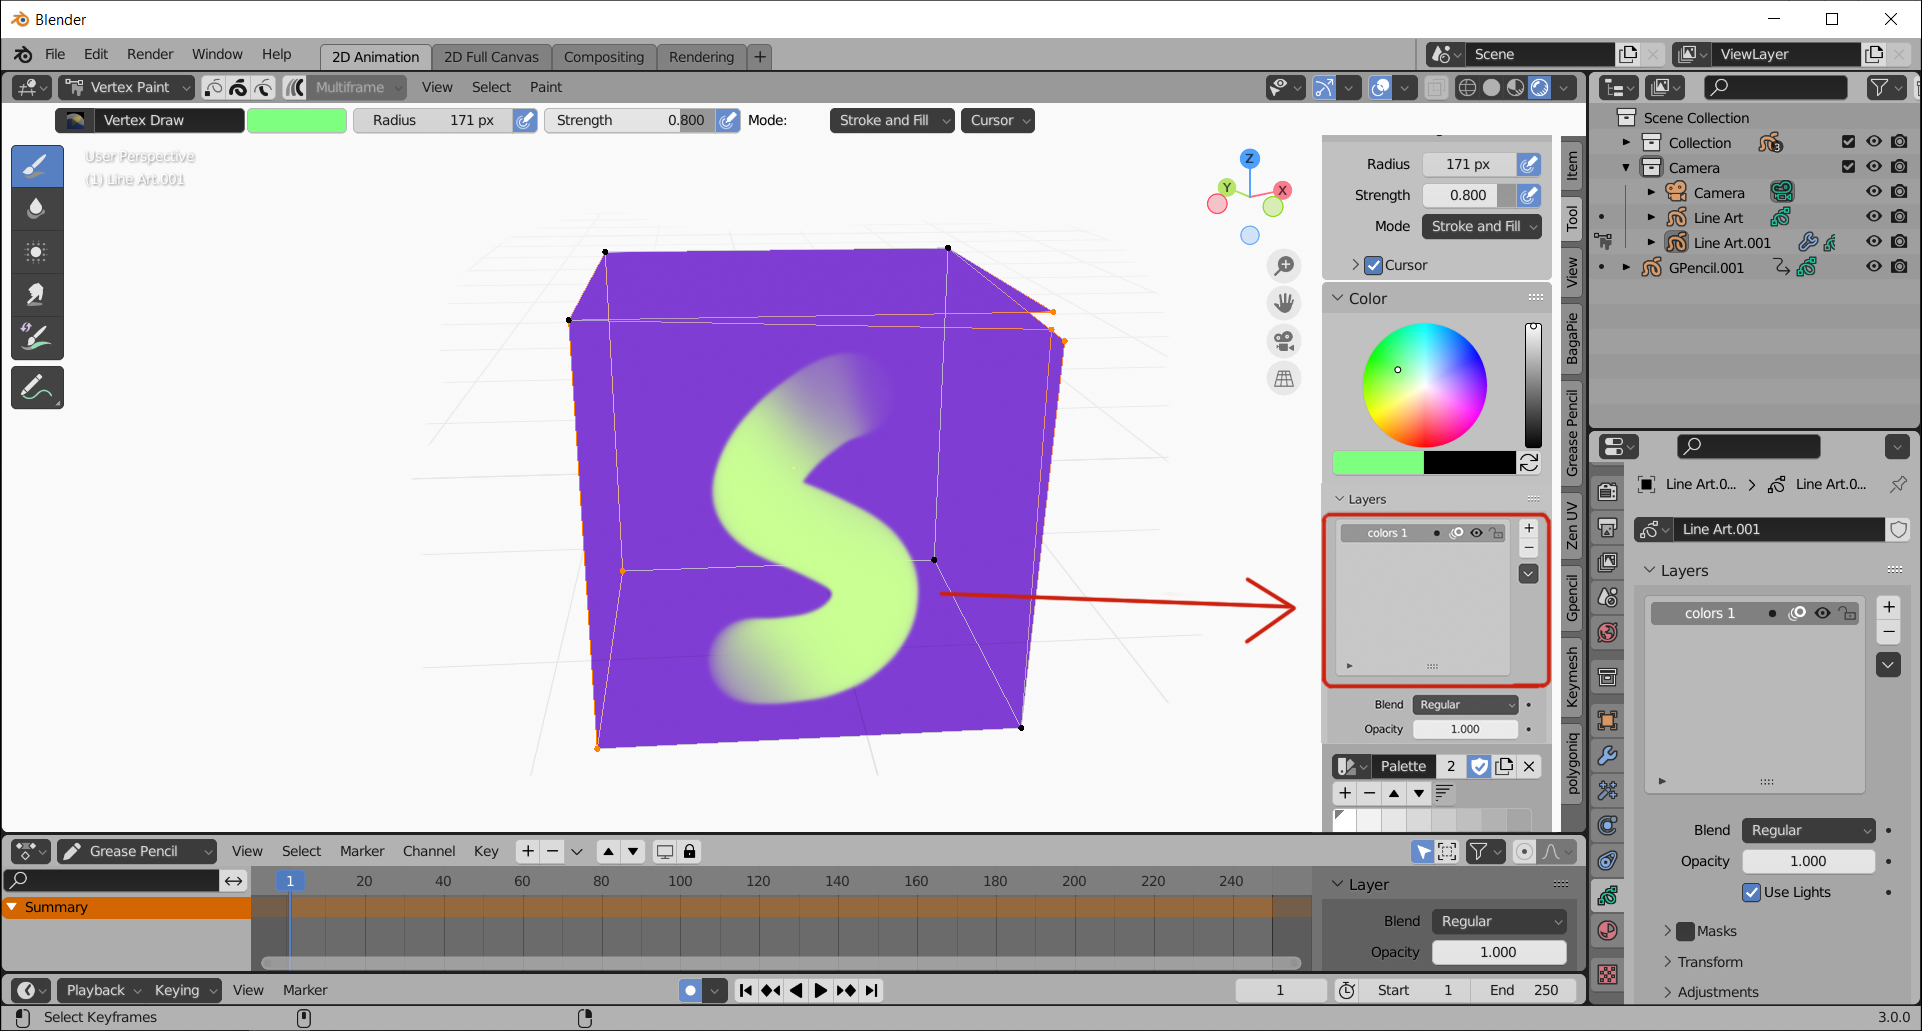Hide GPencil.001 in the outliner
The width and height of the screenshot is (1922, 1031).
[1874, 267]
